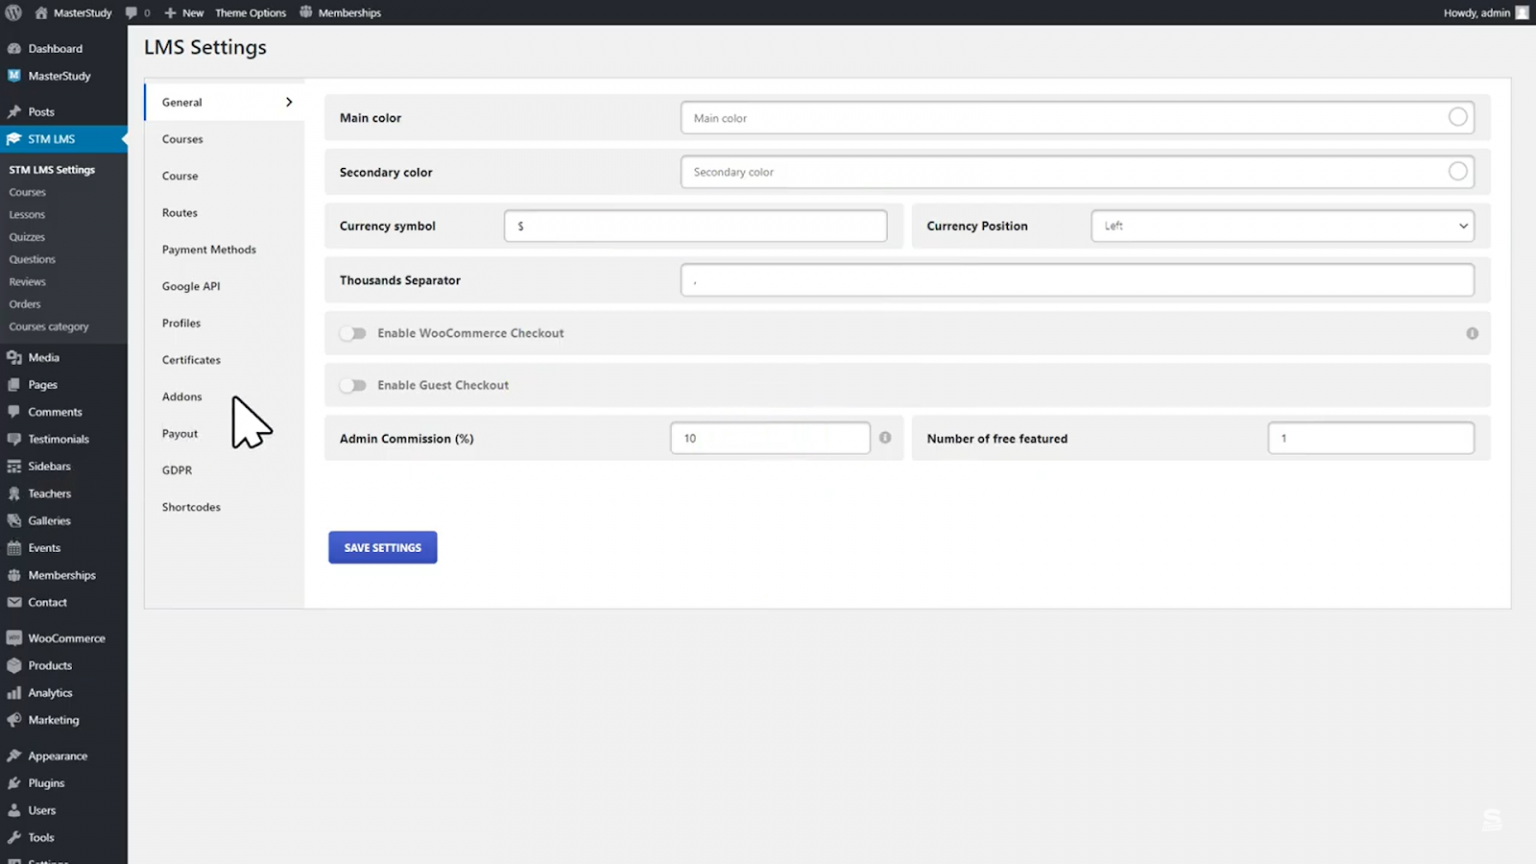This screenshot has height=864, width=1536.
Task: Open the Appearance sidebar icon
Action: tap(13, 755)
